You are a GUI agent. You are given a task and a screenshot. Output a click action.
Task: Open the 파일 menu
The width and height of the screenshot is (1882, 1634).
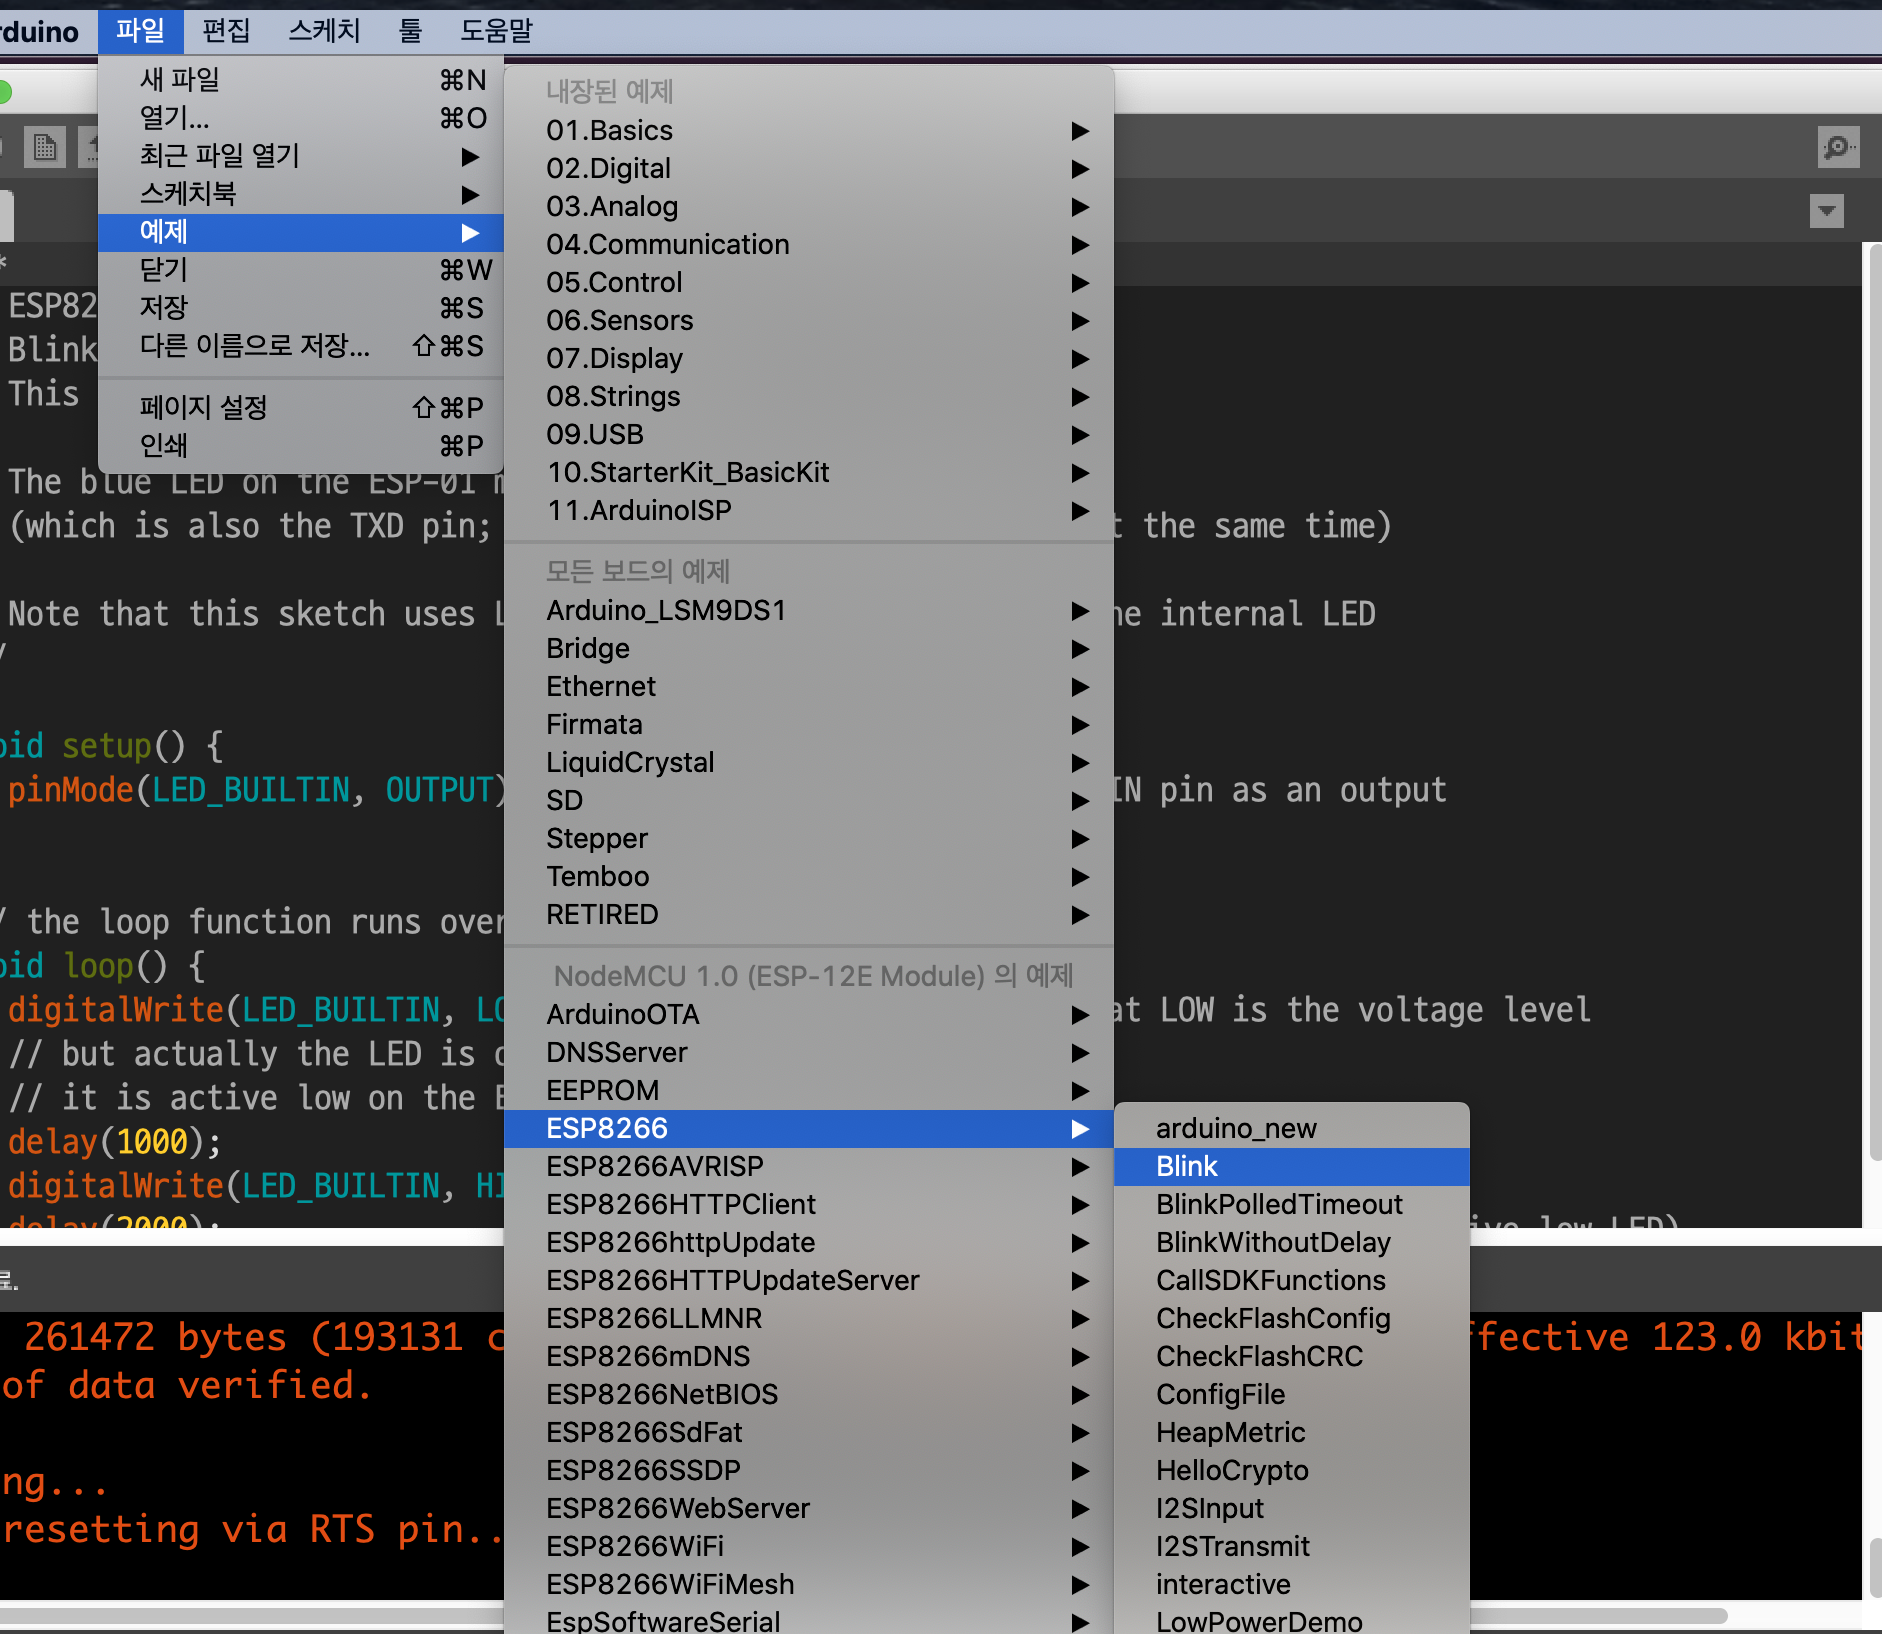tap(141, 31)
